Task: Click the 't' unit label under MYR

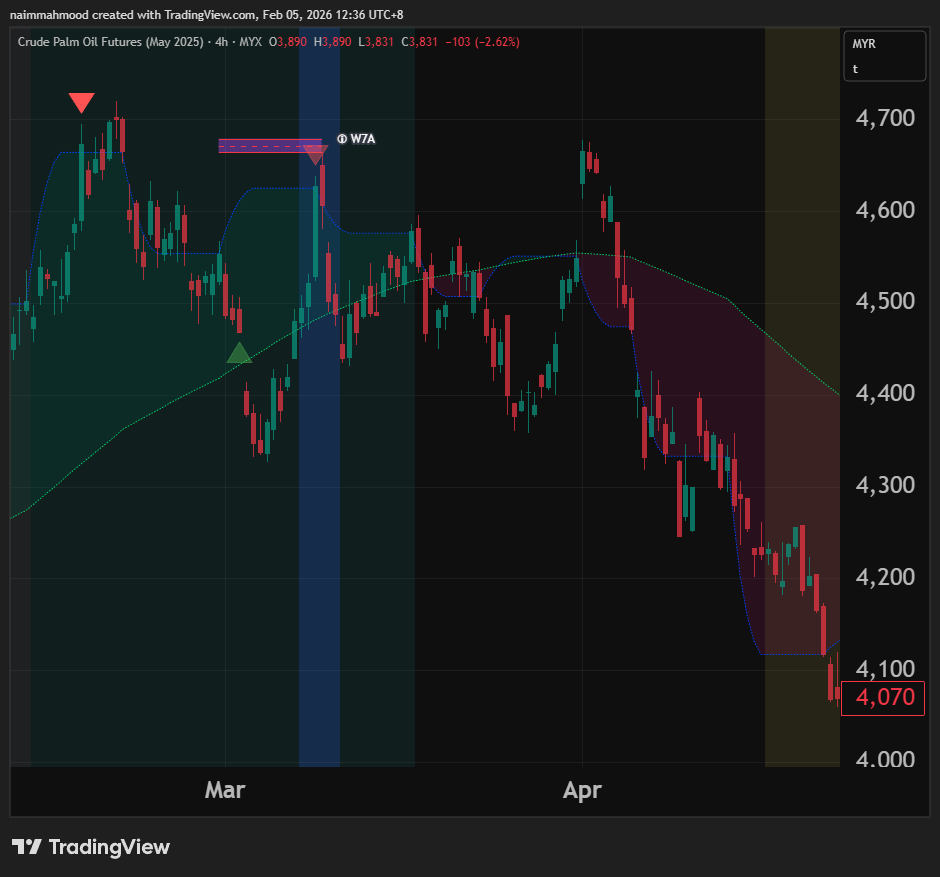Action: point(855,69)
